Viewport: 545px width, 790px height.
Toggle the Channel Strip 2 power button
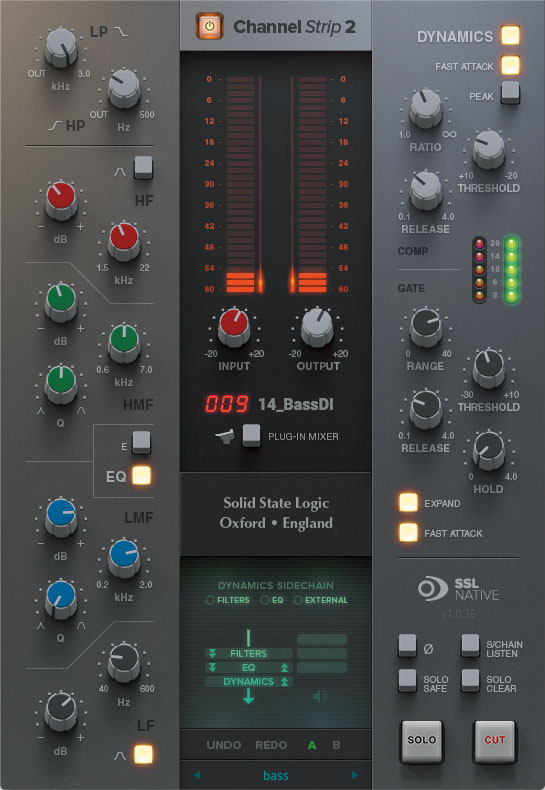click(209, 26)
